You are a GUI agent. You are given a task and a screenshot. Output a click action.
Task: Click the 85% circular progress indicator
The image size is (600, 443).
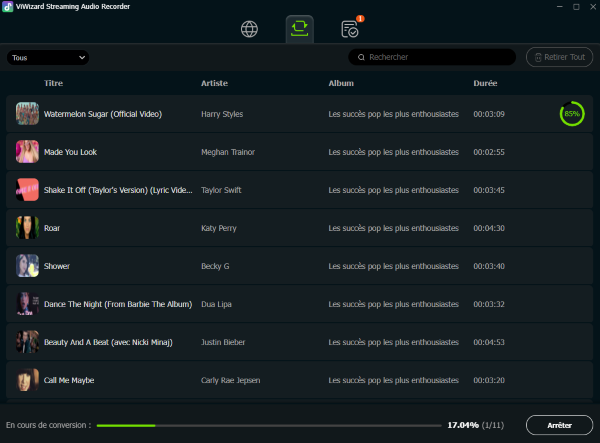click(572, 114)
